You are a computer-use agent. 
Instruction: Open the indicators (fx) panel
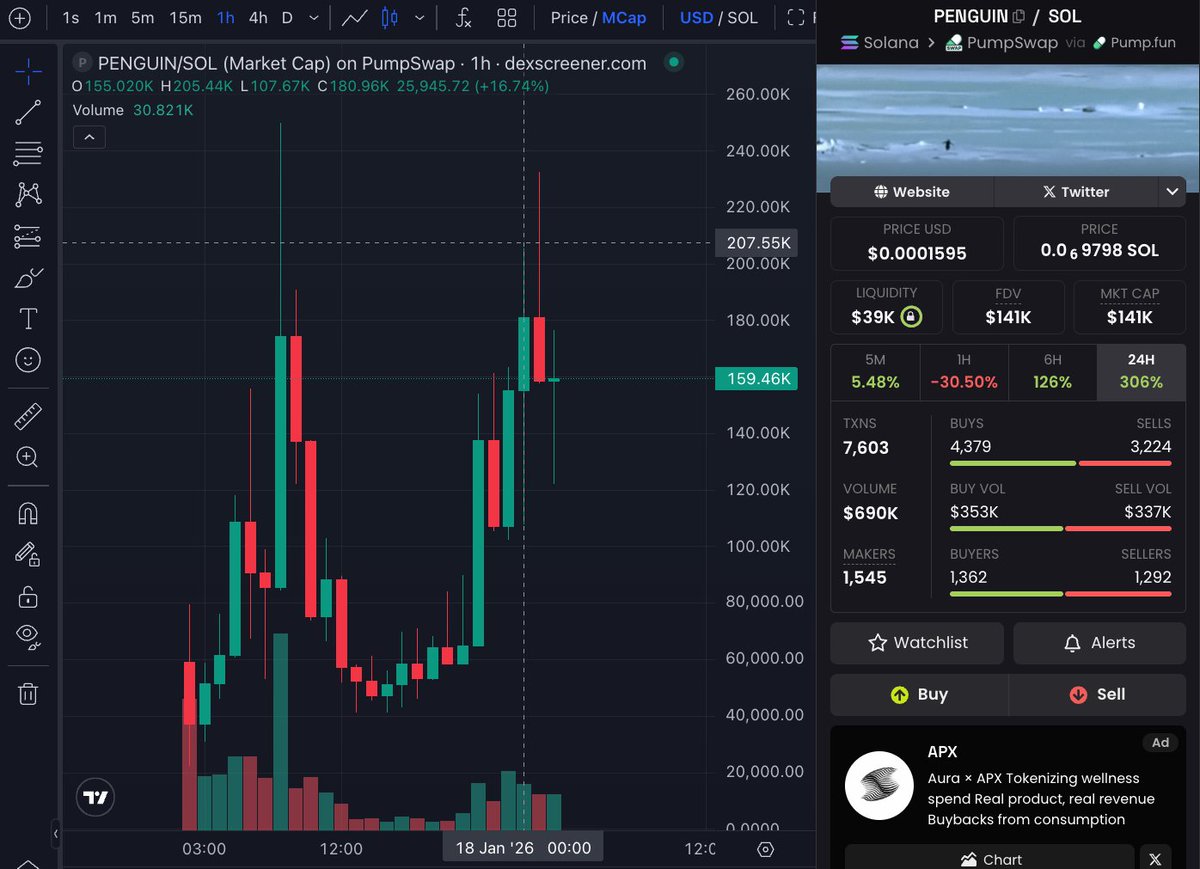click(x=462, y=17)
